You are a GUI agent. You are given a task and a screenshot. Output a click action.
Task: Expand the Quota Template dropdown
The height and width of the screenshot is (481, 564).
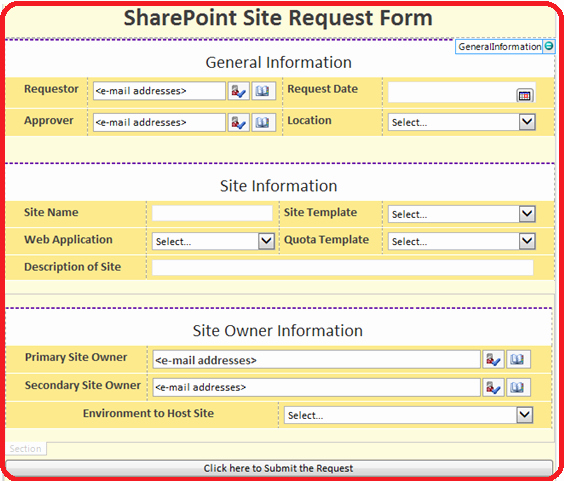click(x=527, y=241)
